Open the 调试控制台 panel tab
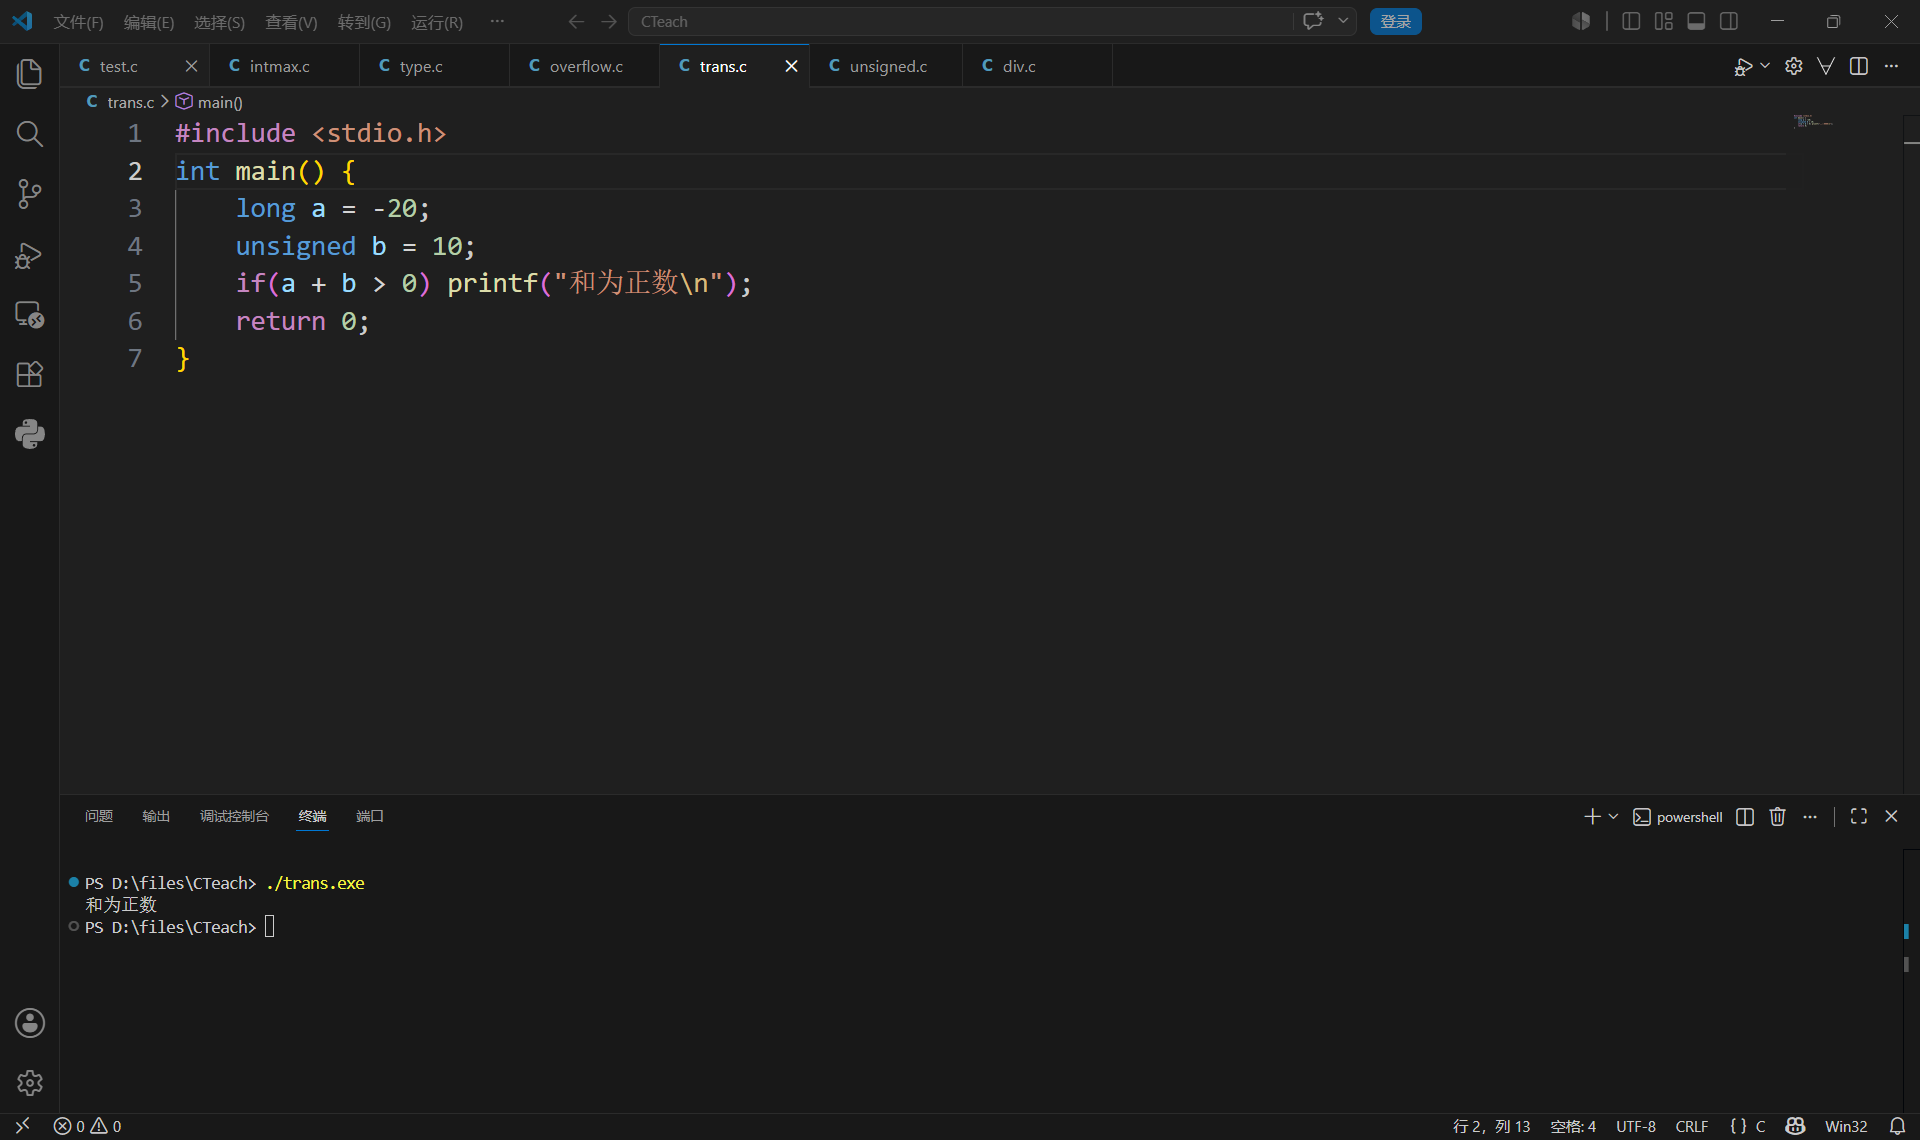1920x1140 pixels. [234, 816]
